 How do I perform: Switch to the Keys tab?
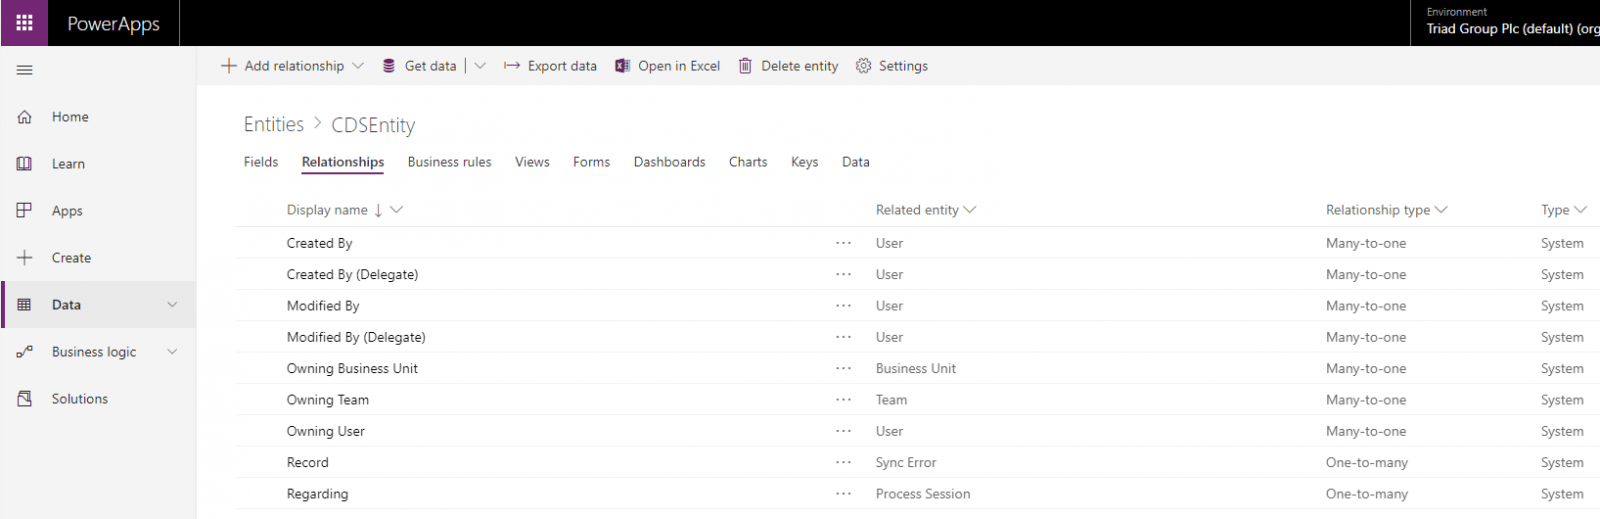pos(805,162)
